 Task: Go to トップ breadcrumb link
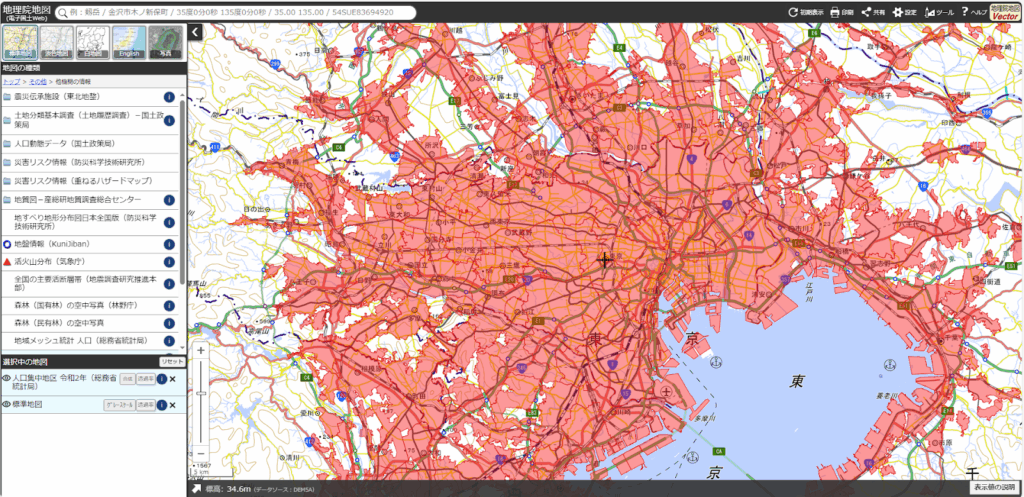point(10,82)
